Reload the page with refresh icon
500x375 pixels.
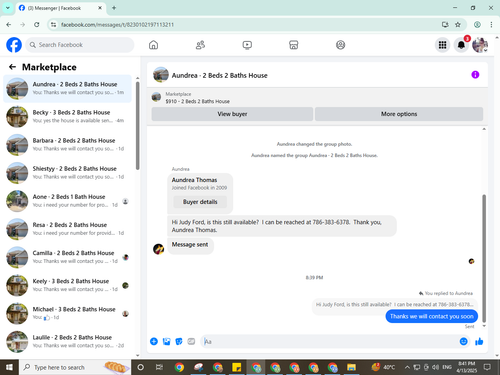pyautogui.click(x=37, y=24)
